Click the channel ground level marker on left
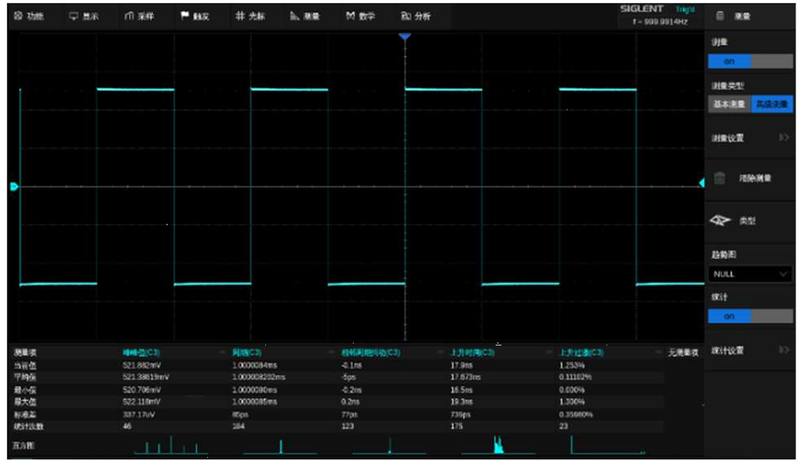The width and height of the screenshot is (800, 465). click(x=14, y=186)
